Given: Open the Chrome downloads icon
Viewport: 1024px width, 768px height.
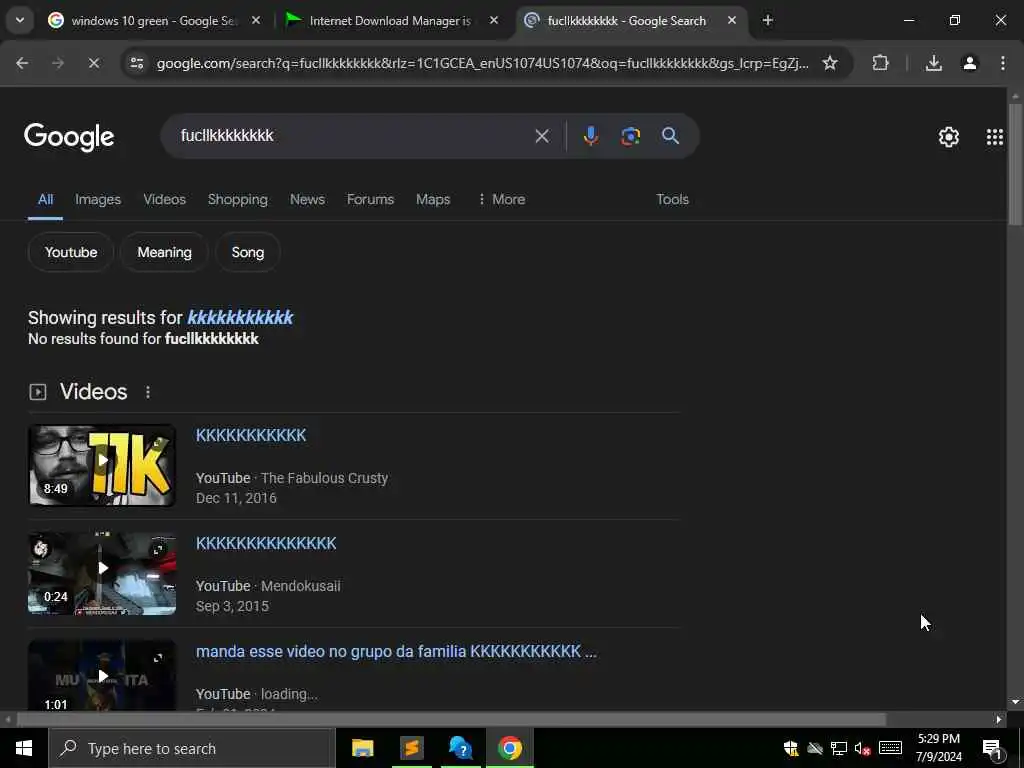Looking at the screenshot, I should [934, 63].
